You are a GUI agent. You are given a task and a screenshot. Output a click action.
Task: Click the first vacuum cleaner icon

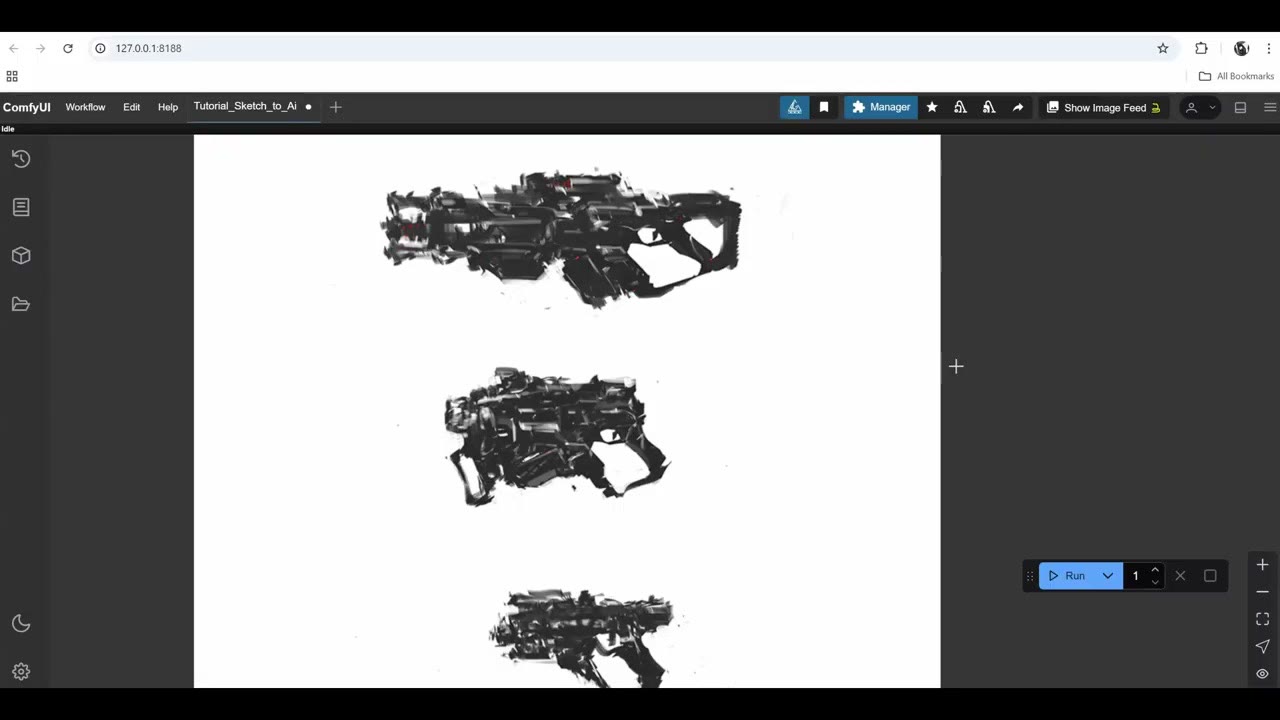click(960, 107)
